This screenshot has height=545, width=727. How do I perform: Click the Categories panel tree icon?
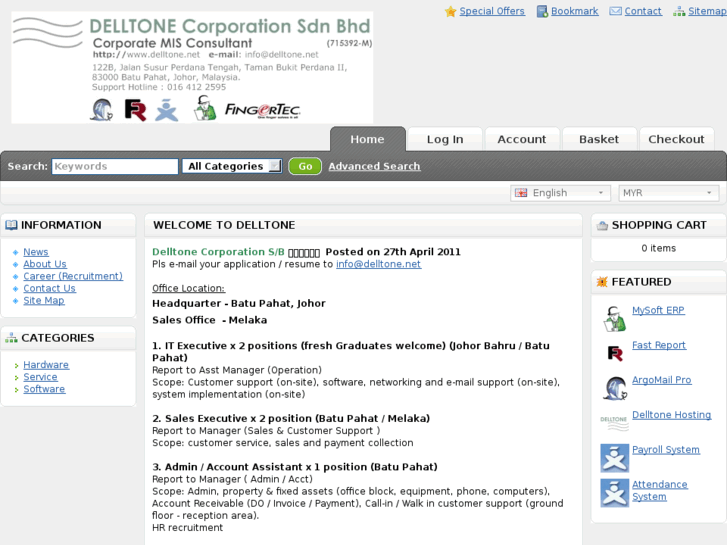click(11, 338)
